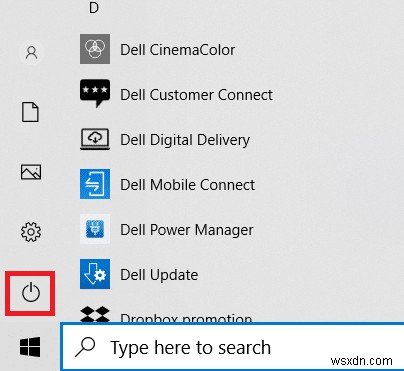Click the Dell Power Manager icon
This screenshot has height=371, width=404.
point(95,229)
